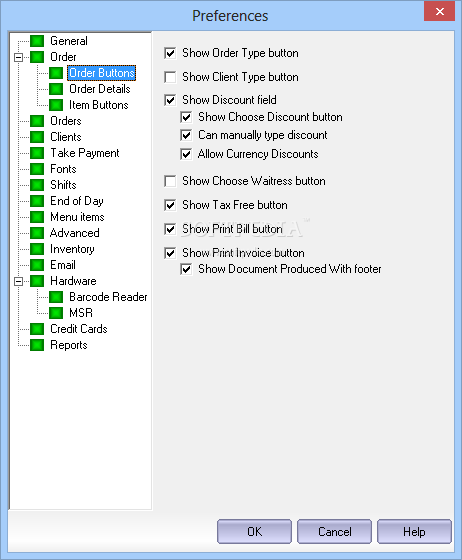Enable Show Choose Waitress button

[170, 181]
